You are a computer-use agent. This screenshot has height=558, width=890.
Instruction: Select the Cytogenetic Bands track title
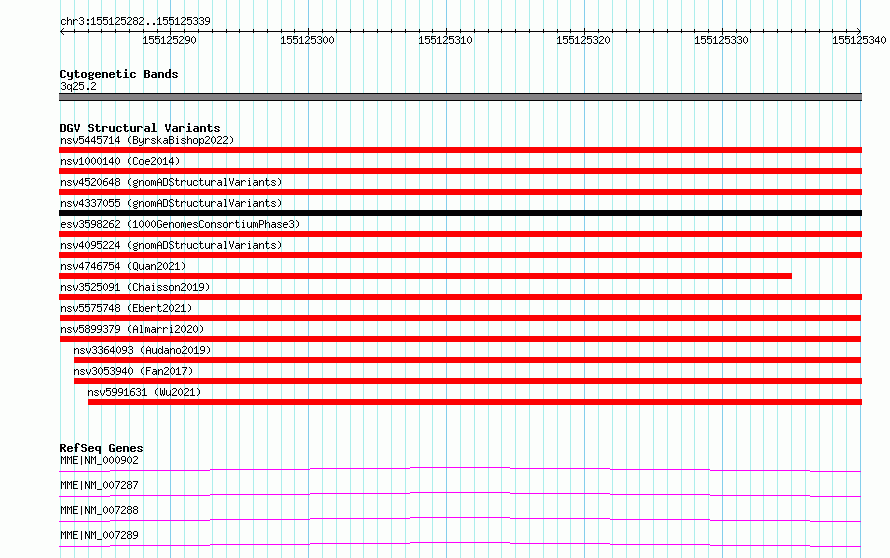(x=119, y=74)
